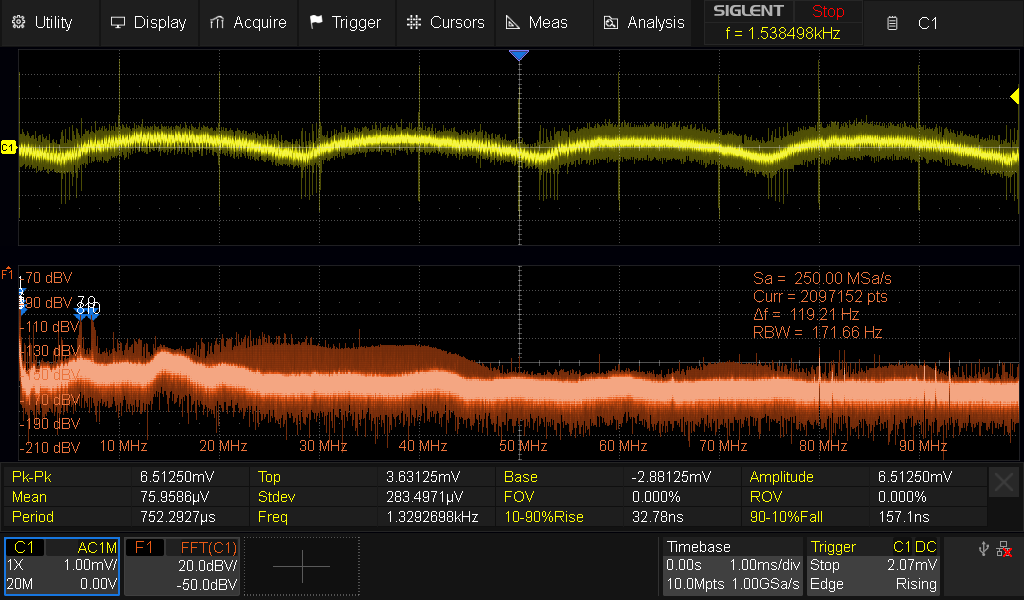1024x600 pixels.
Task: Select the yellow trigger level arrow
Action: [1014, 96]
